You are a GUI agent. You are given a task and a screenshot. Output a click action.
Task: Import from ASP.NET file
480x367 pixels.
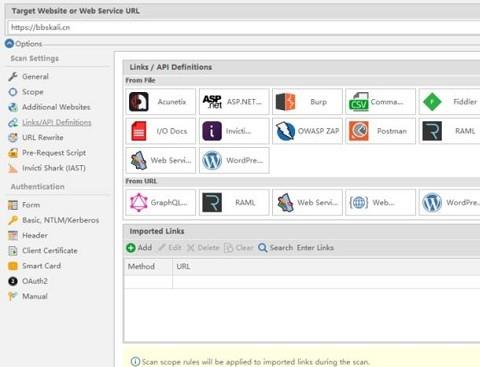click(x=234, y=102)
